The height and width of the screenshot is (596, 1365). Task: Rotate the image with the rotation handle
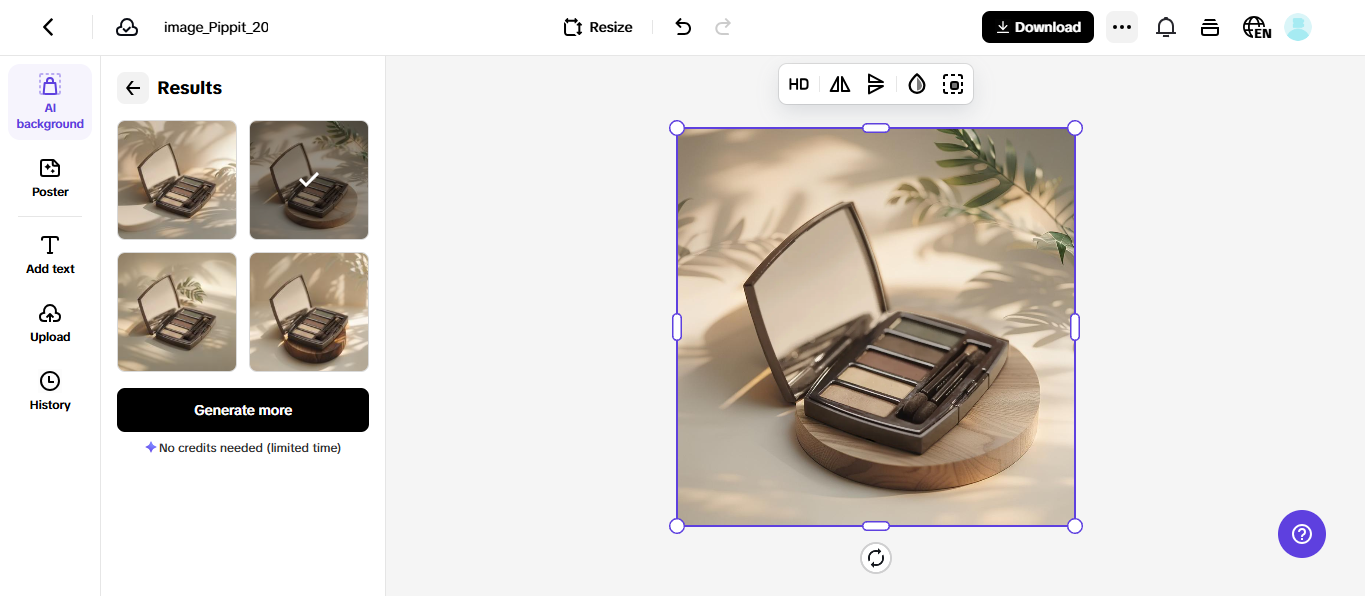pos(875,558)
